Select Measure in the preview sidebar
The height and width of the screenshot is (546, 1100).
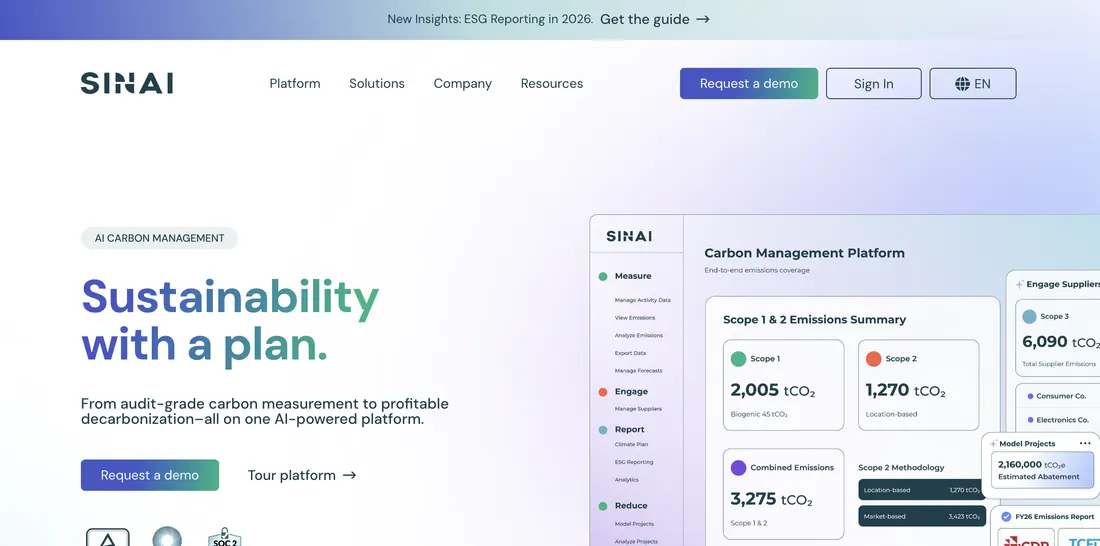pos(633,276)
